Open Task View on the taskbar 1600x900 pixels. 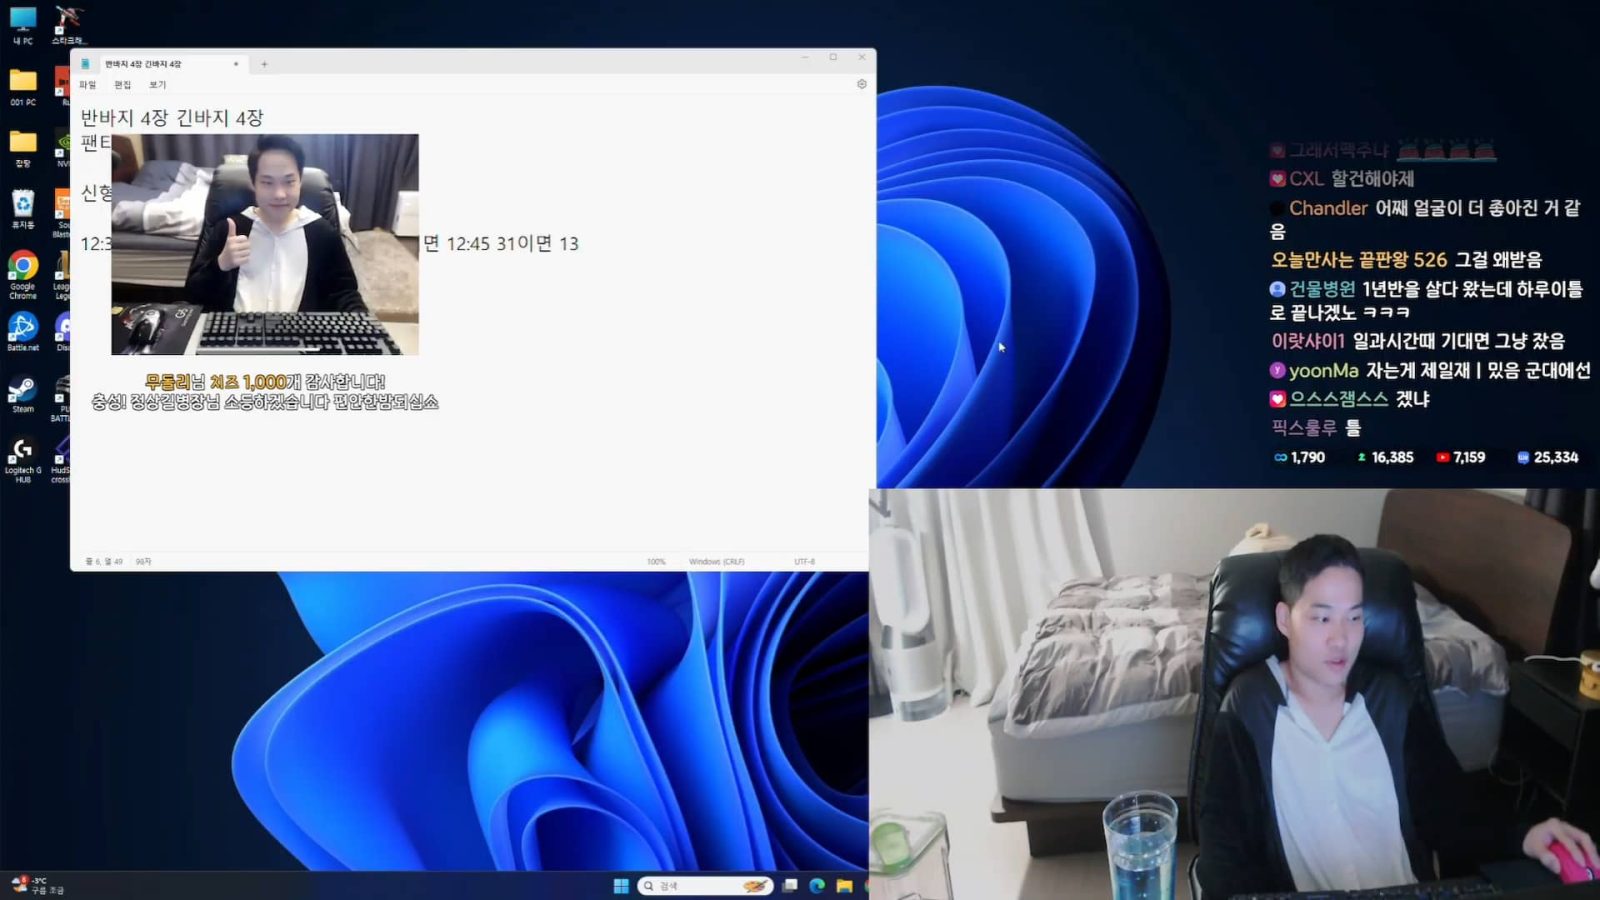pyautogui.click(x=790, y=886)
